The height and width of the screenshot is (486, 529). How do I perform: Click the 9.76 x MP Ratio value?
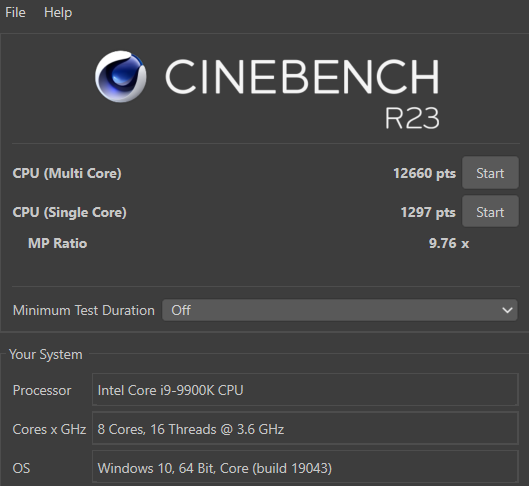tap(449, 243)
